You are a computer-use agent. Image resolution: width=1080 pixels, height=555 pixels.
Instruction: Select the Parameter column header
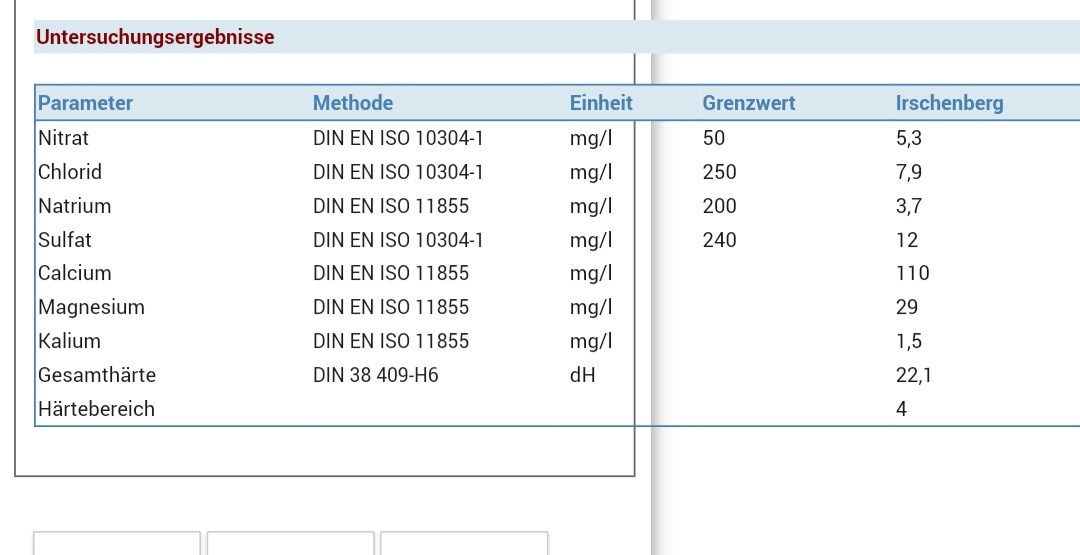tap(85, 103)
